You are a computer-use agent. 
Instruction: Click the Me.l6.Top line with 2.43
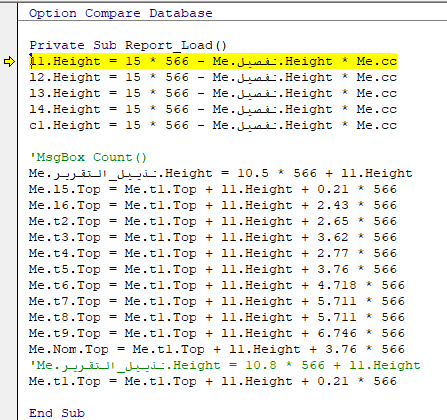point(213,205)
